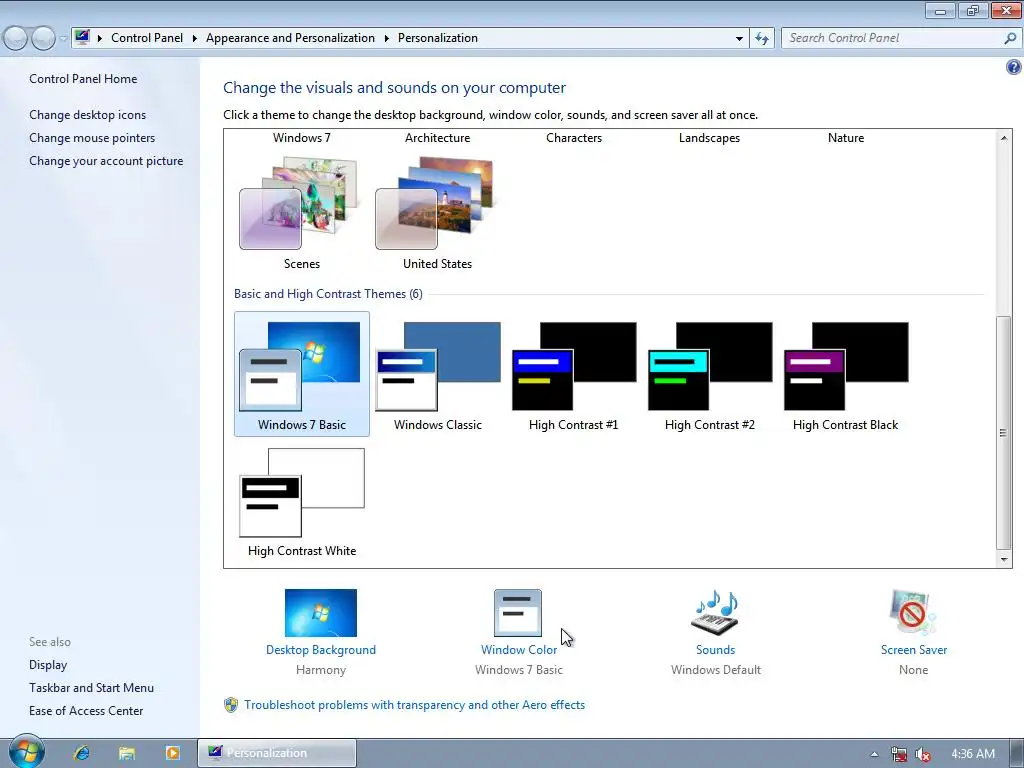Open Display from See also
Image resolution: width=1024 pixels, height=768 pixels.
click(48, 665)
